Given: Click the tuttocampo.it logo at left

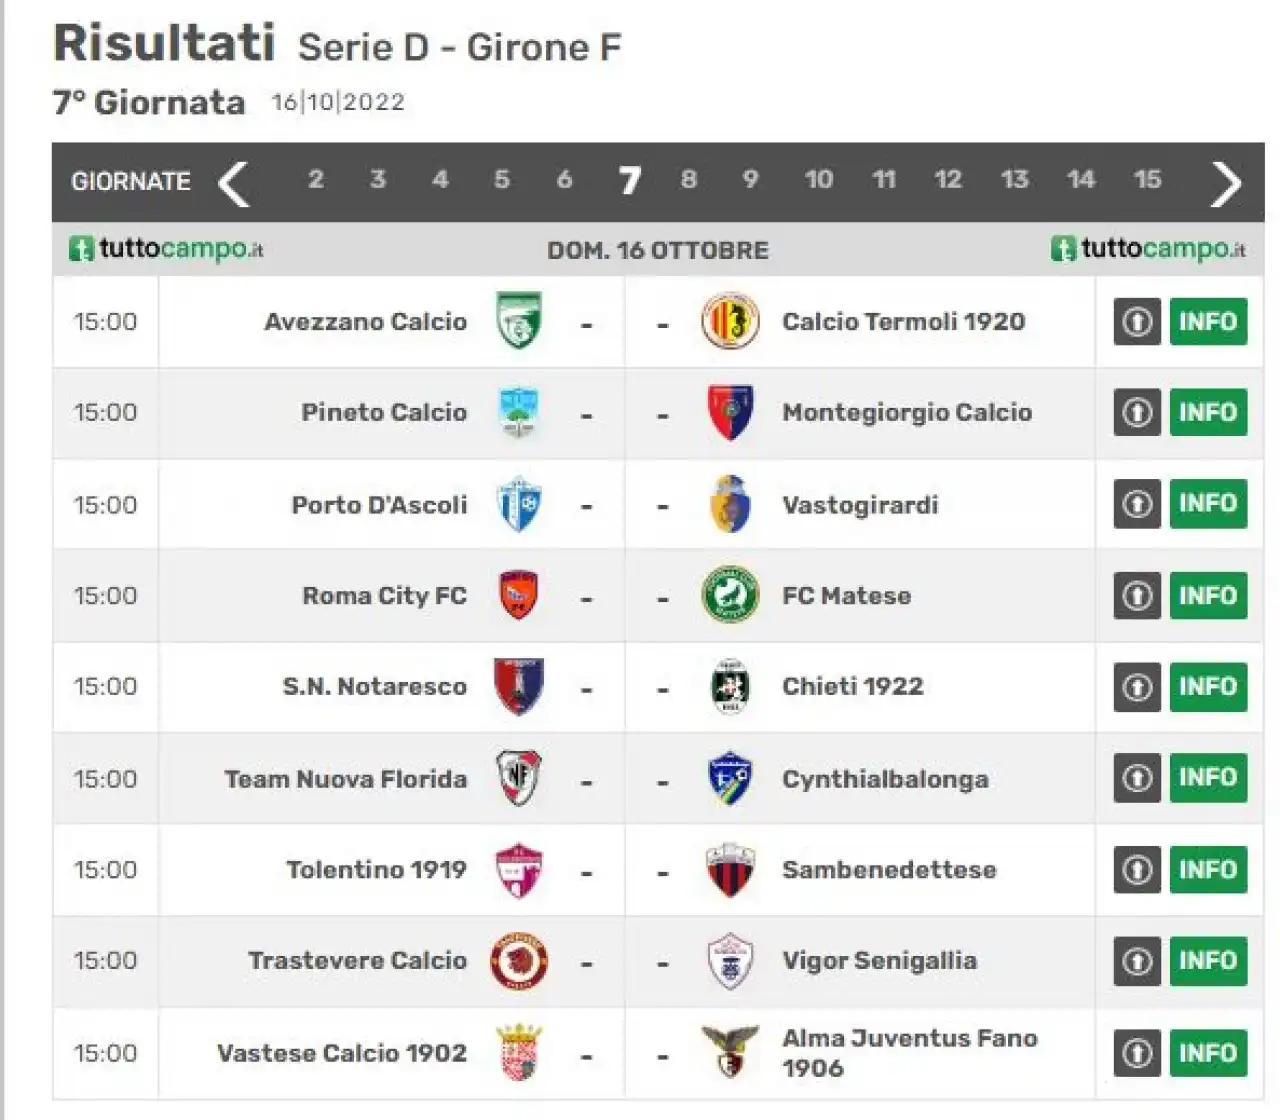Looking at the screenshot, I should point(166,248).
